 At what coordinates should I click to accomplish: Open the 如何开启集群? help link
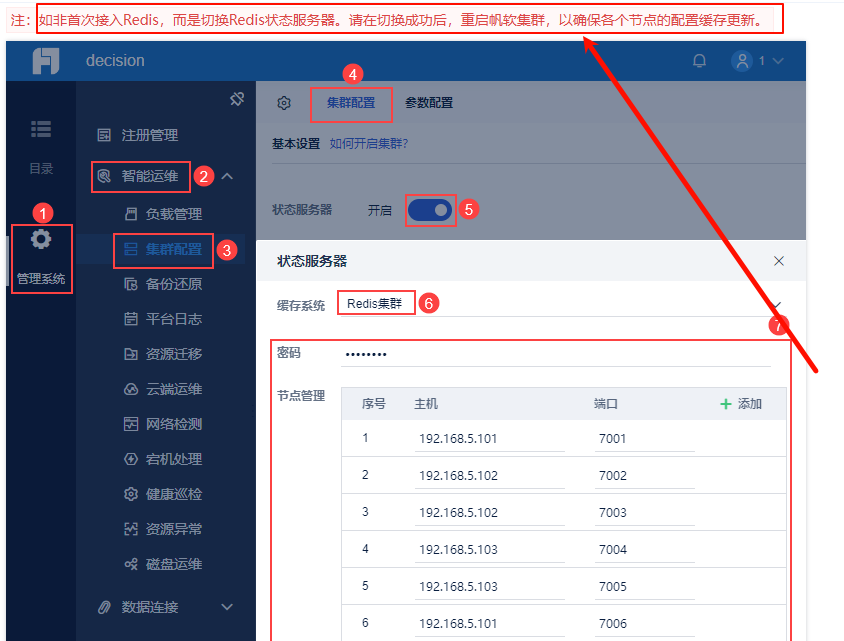pos(369,144)
